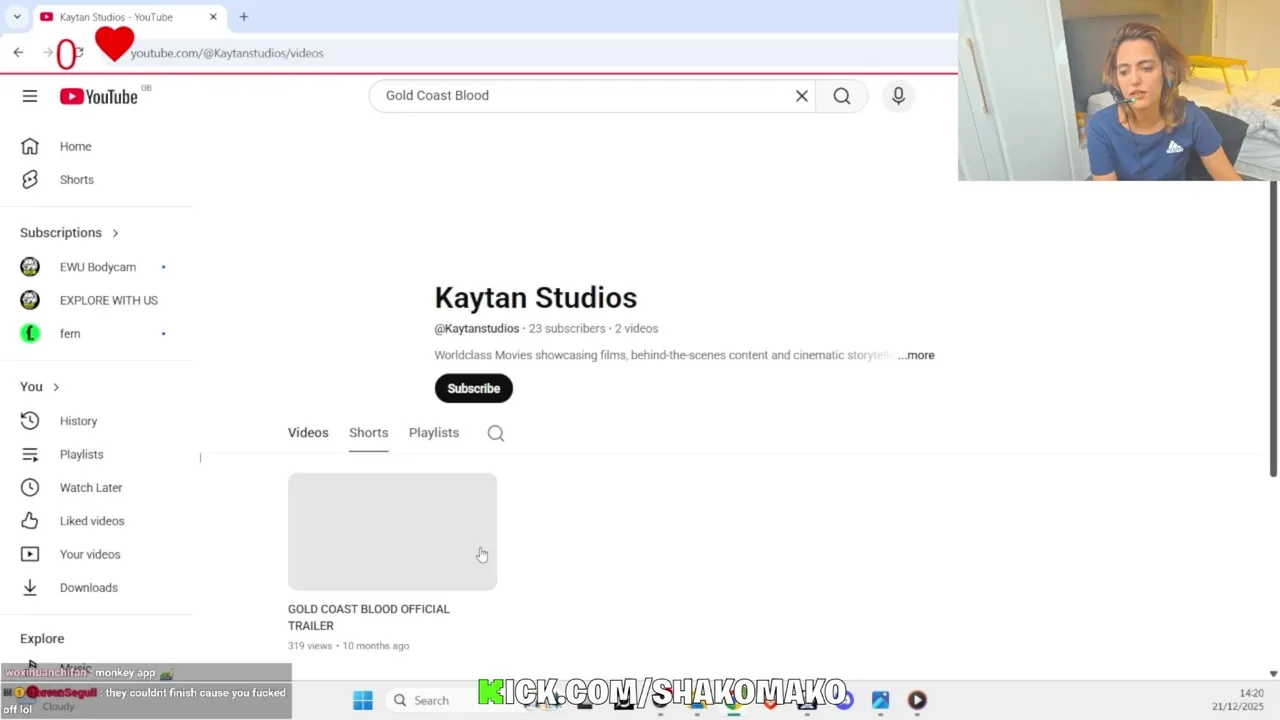Clear the search box with the X
This screenshot has height=720, width=1280.
[801, 96]
